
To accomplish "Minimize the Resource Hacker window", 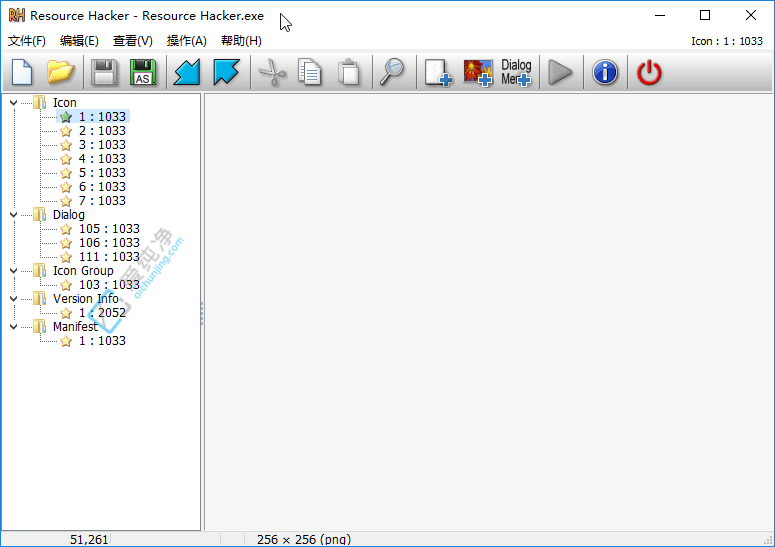I will pos(660,15).
